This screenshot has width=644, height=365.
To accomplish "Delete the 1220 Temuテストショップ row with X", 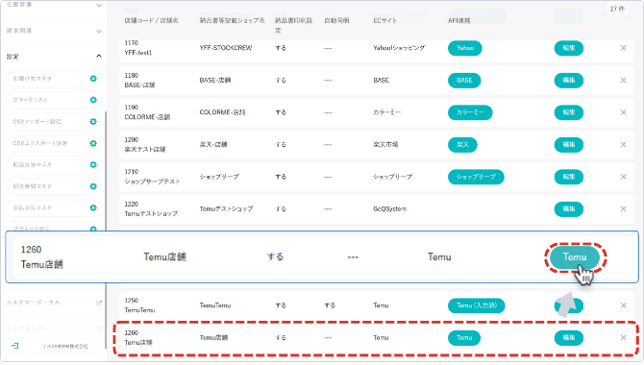I will pyautogui.click(x=623, y=209).
